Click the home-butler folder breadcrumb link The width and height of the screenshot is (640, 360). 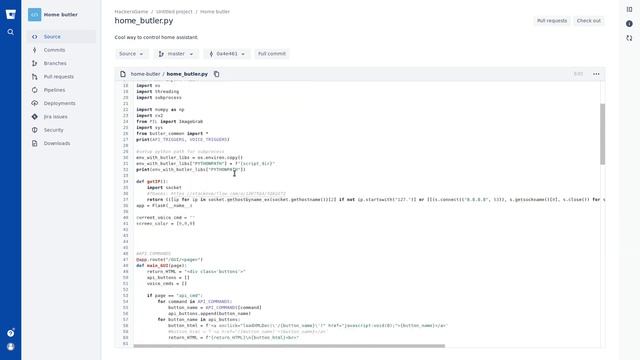145,74
